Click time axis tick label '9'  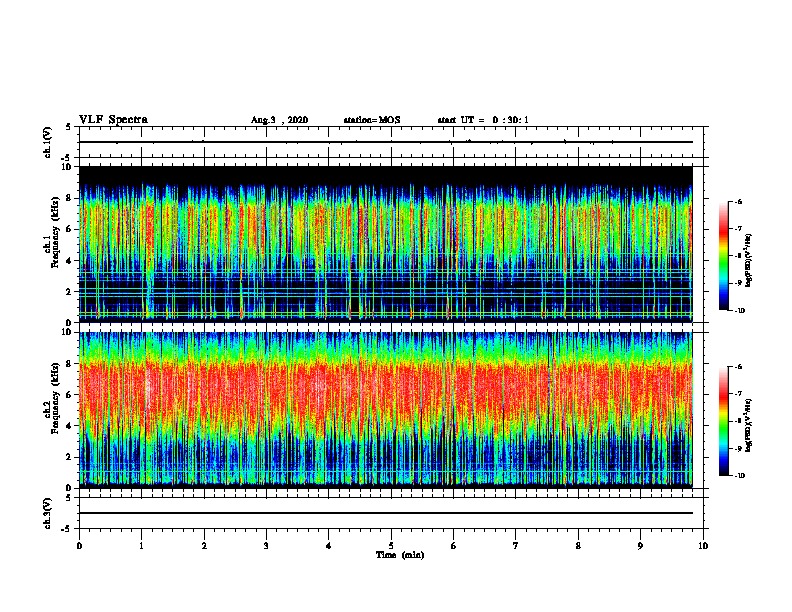coord(641,545)
